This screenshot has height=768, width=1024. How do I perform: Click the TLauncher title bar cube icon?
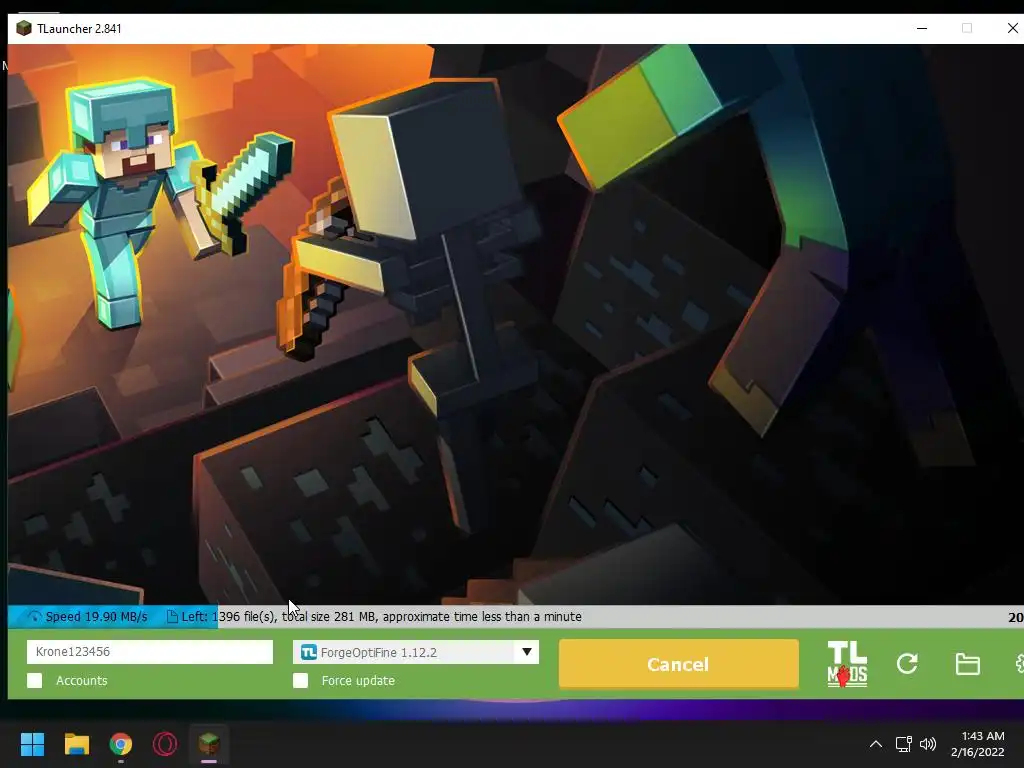pos(24,28)
